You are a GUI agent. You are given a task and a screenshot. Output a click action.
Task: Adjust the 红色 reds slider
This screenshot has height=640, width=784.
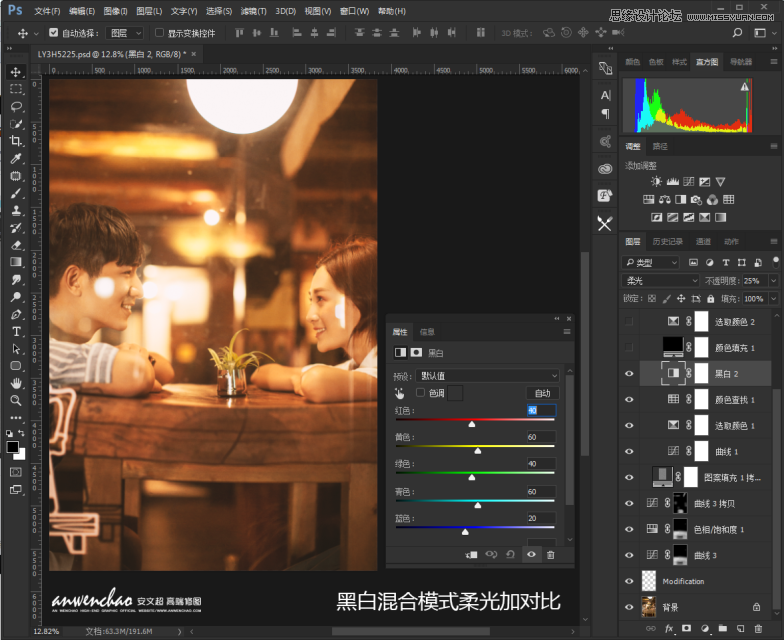(x=472, y=424)
